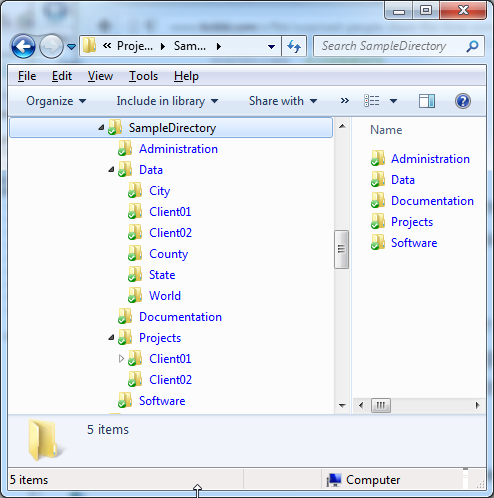Open the Tools menu
This screenshot has height=498, width=494.
coord(143,76)
